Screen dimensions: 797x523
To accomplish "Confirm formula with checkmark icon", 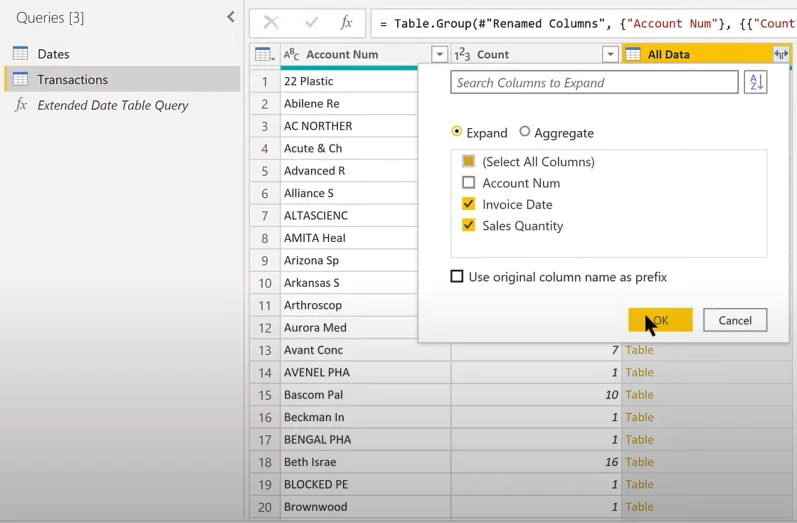I will click(x=311, y=22).
